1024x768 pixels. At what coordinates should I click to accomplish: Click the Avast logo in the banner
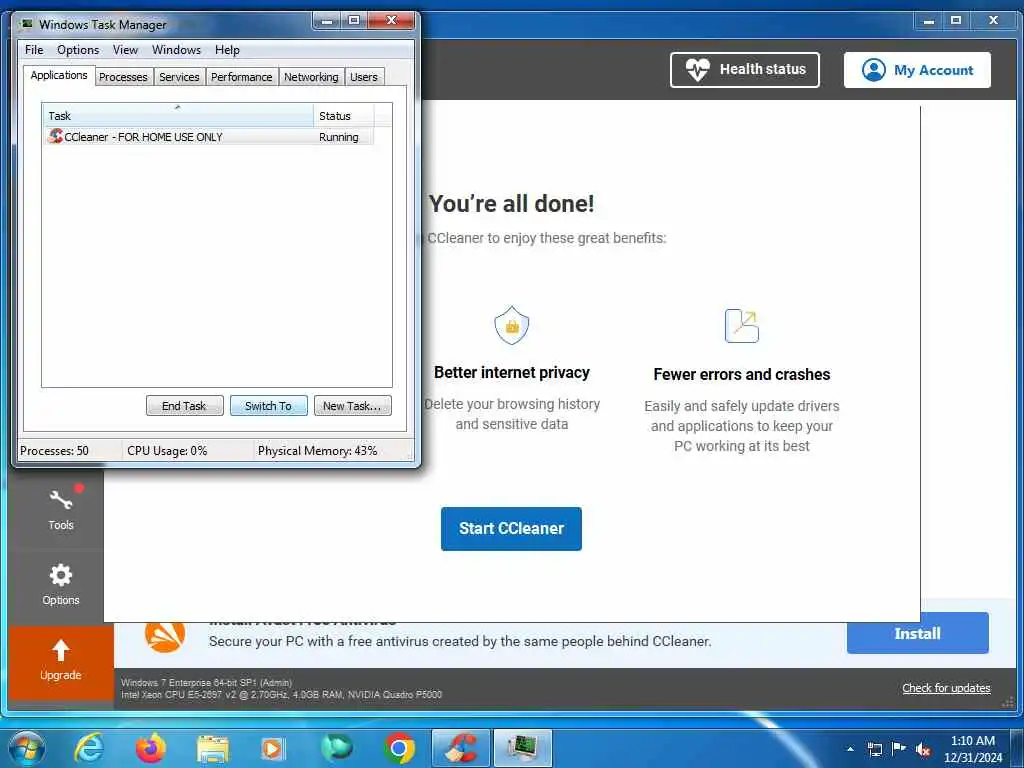[x=165, y=635]
